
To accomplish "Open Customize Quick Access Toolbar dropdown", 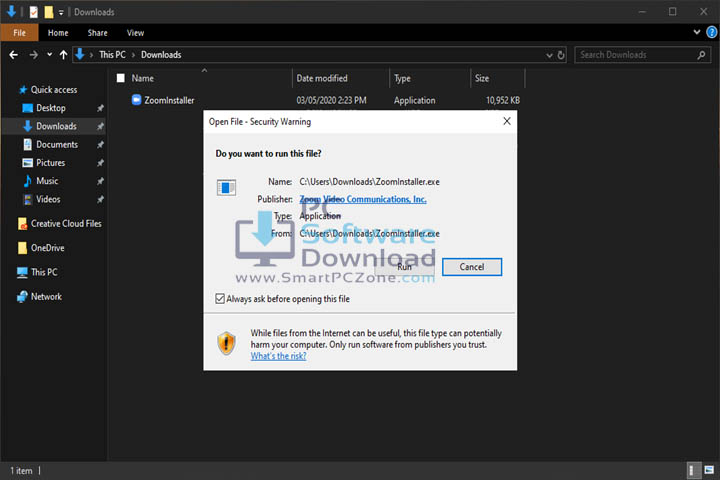I will coord(61,12).
